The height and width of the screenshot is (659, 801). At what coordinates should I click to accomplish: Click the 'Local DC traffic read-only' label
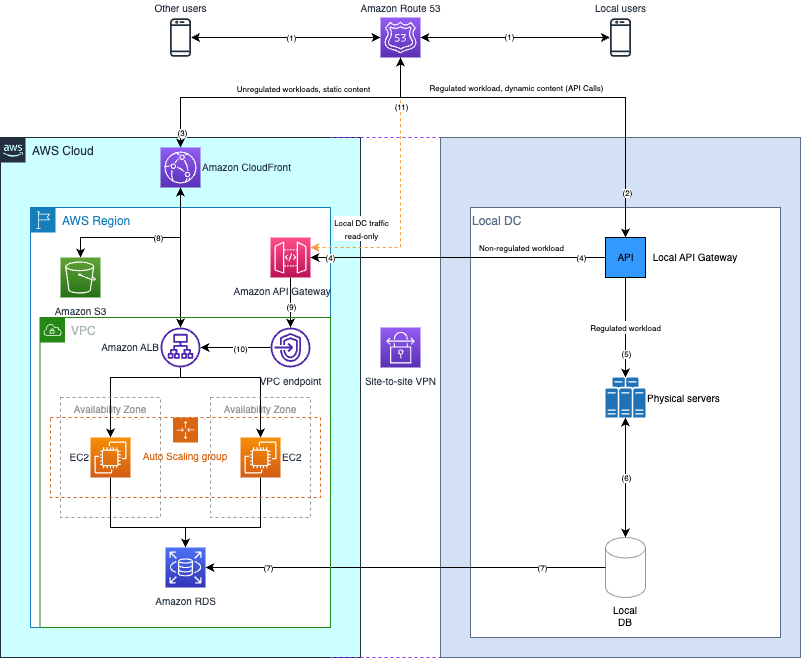point(361,230)
